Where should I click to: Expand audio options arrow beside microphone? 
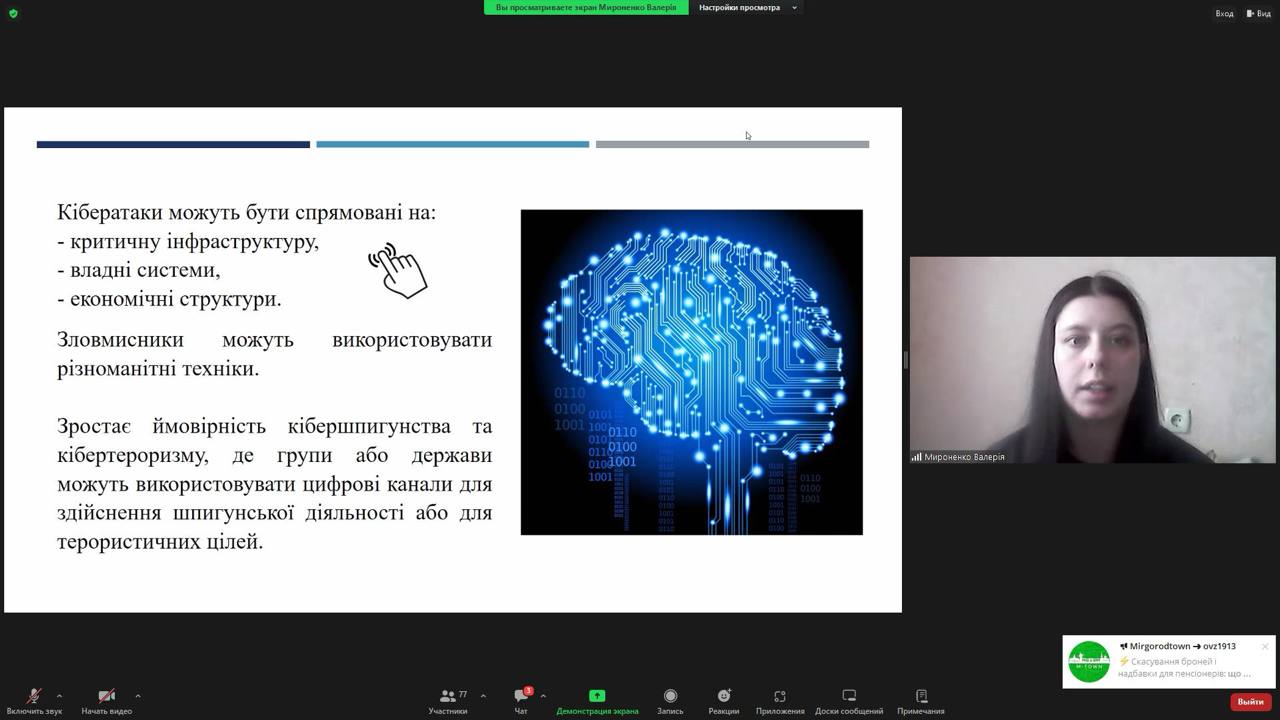pyautogui.click(x=59, y=696)
